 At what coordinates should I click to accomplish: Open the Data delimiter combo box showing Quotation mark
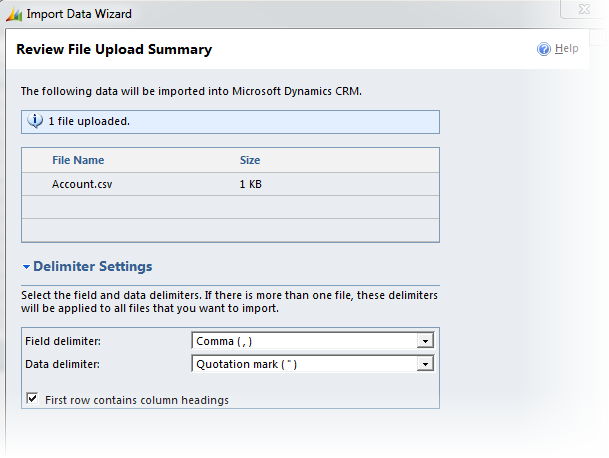coord(304,364)
